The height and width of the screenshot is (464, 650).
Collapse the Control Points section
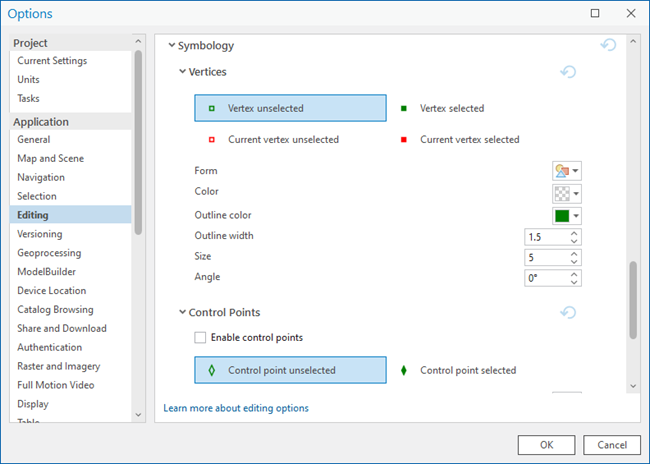point(182,313)
